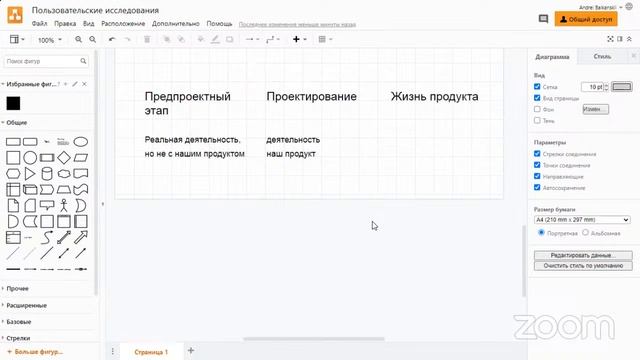Open the Дополнительно menu
Image resolution: width=640 pixels, height=360 pixels.
click(x=176, y=24)
